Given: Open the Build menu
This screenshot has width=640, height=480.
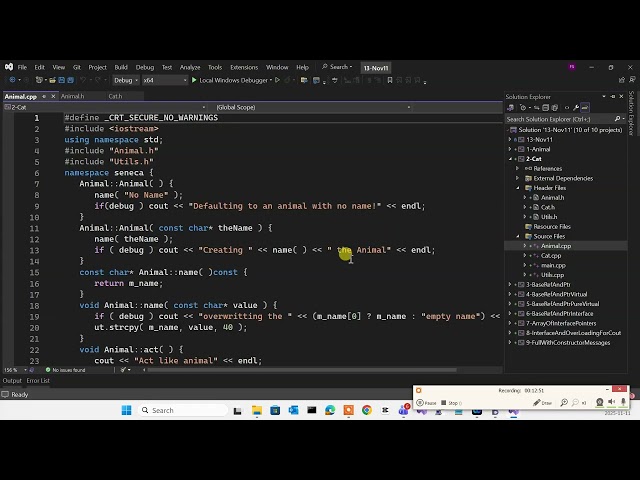Looking at the screenshot, I should (121, 67).
